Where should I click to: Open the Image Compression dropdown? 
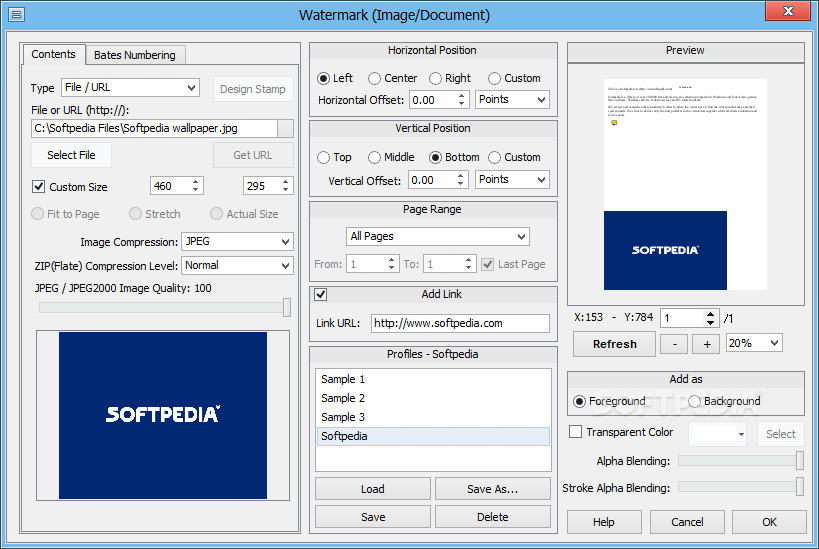point(237,242)
